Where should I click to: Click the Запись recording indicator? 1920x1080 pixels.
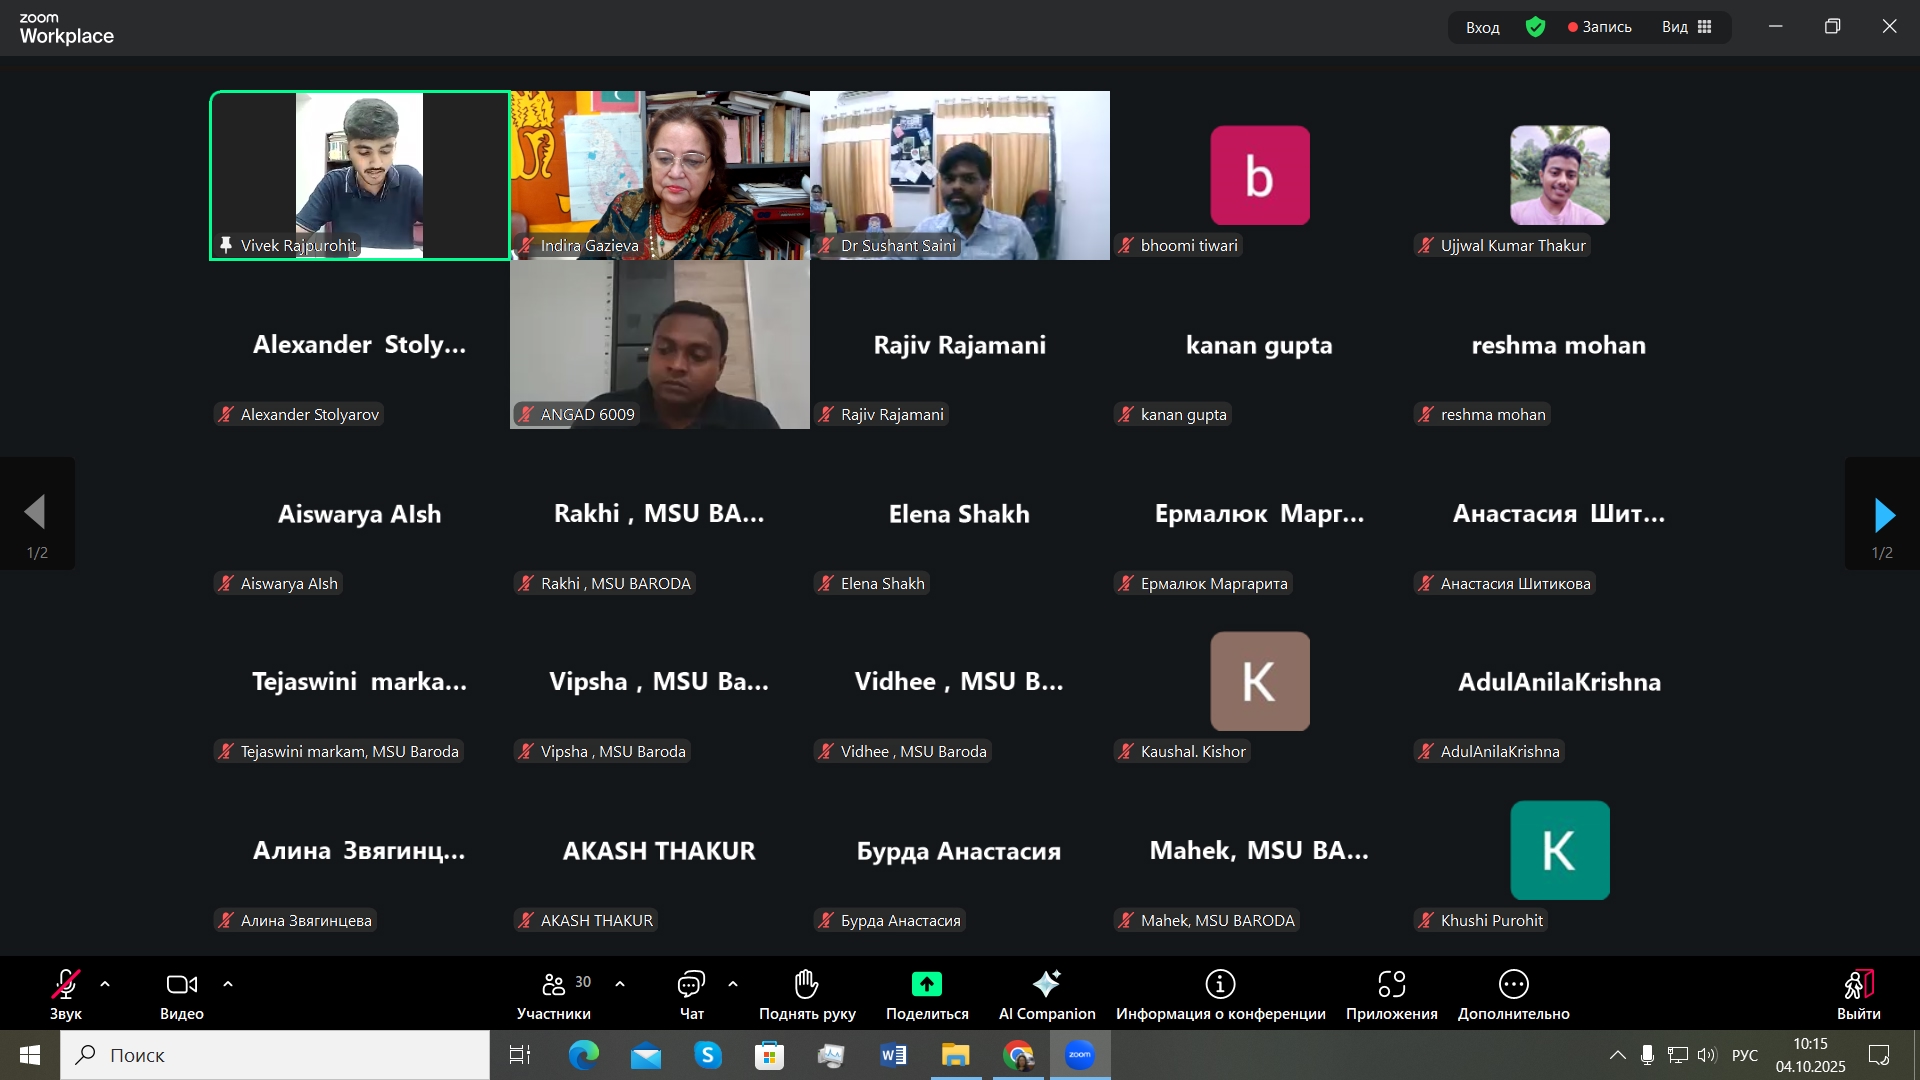[1600, 27]
